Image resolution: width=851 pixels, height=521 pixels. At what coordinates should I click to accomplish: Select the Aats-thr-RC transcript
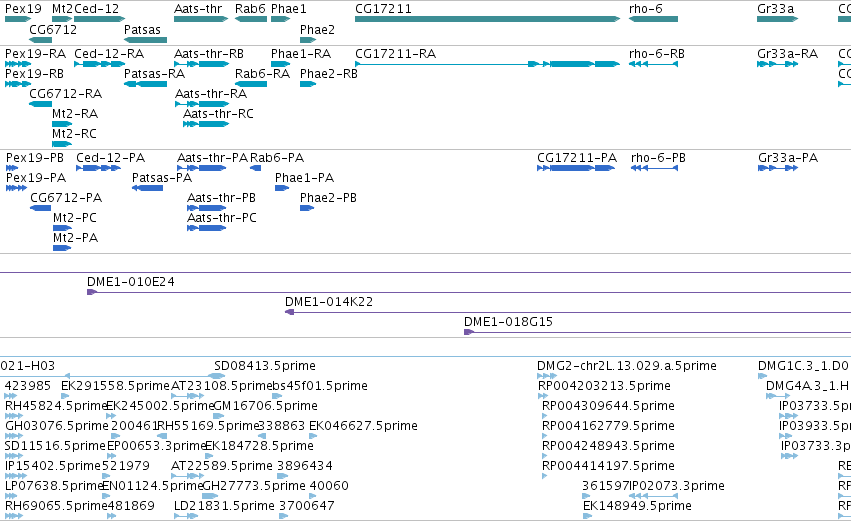[206, 124]
